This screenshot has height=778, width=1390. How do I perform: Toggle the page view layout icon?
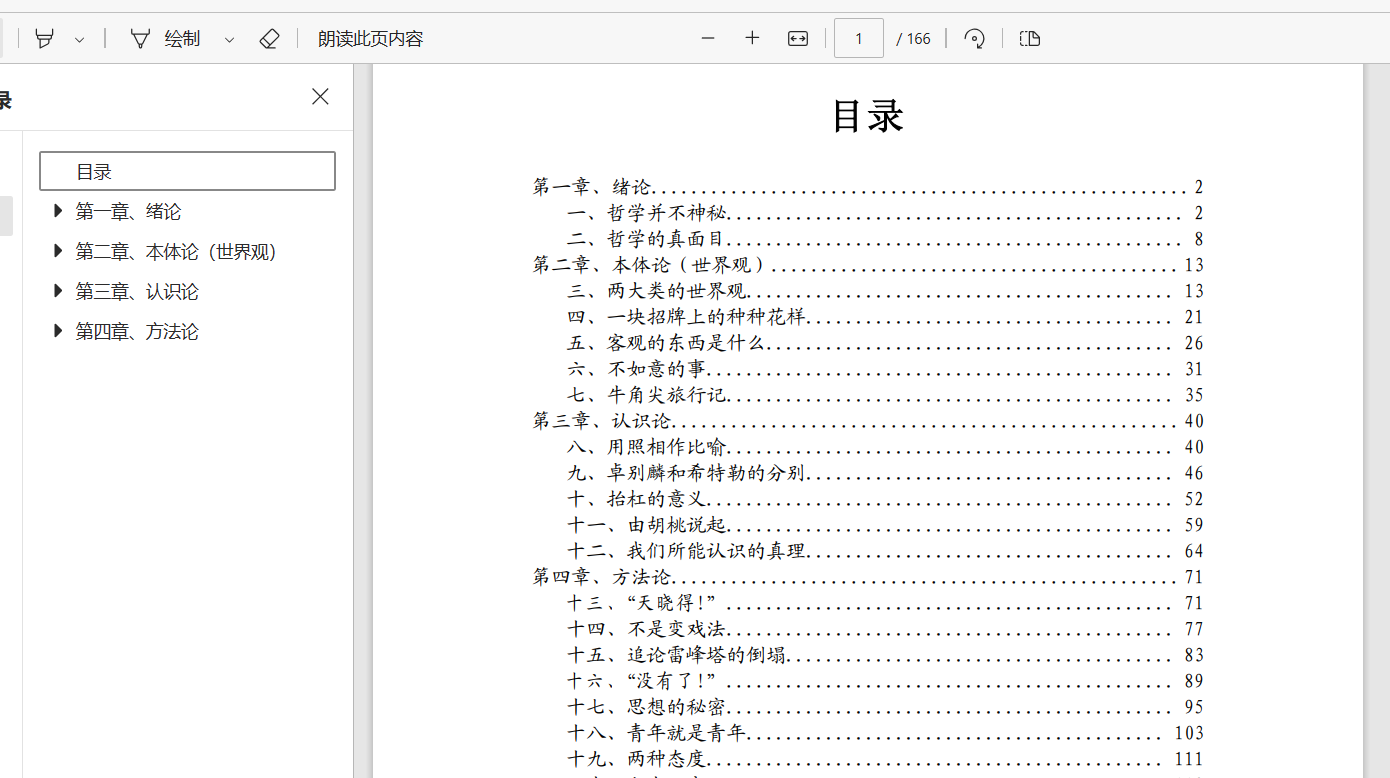pyautogui.click(x=1030, y=38)
